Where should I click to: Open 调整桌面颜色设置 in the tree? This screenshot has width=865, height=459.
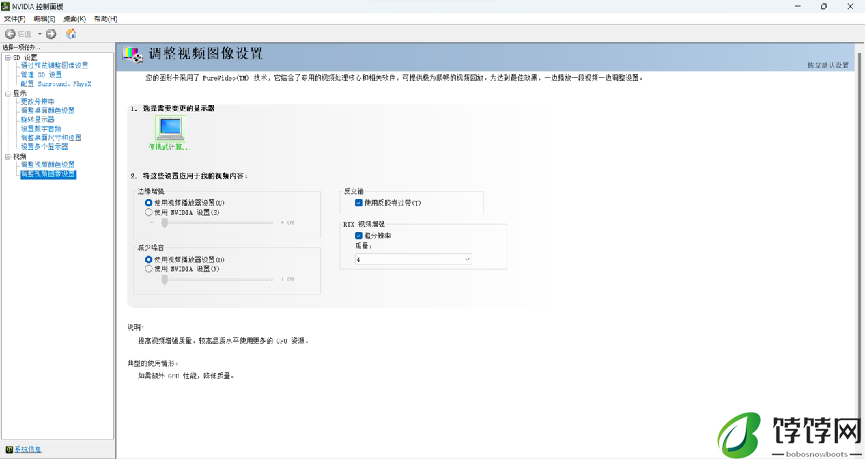[x=47, y=110]
